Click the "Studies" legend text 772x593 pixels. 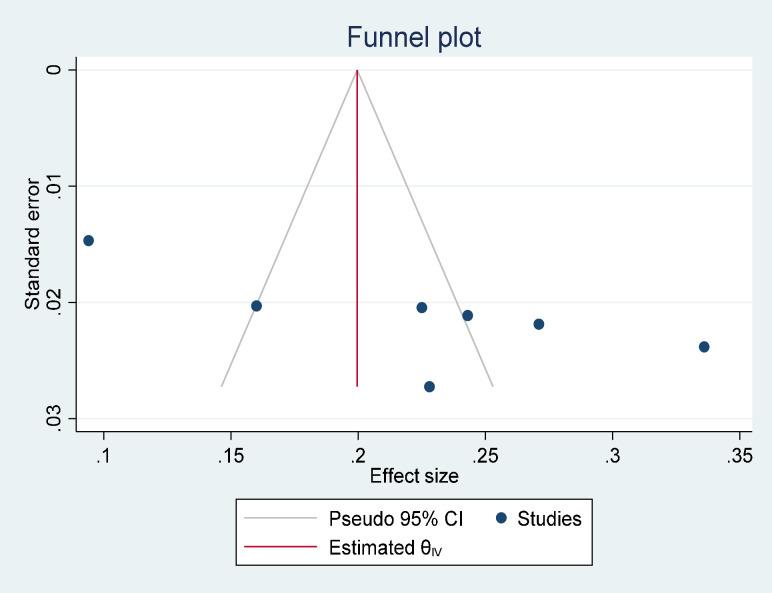click(549, 518)
